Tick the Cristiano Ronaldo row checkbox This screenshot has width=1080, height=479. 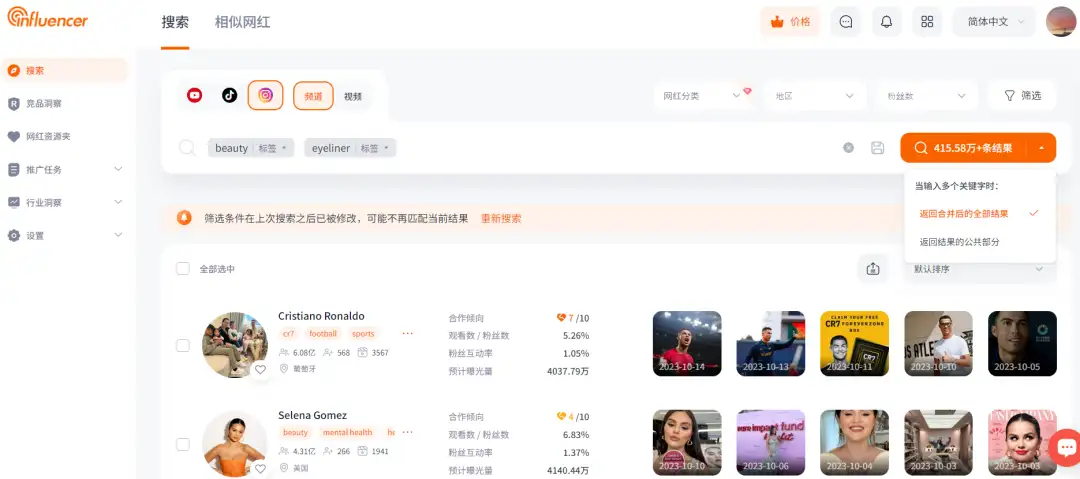pos(183,345)
